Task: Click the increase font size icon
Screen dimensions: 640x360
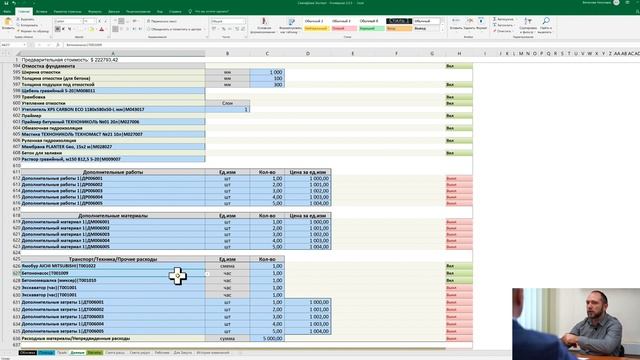Action: (x=100, y=21)
